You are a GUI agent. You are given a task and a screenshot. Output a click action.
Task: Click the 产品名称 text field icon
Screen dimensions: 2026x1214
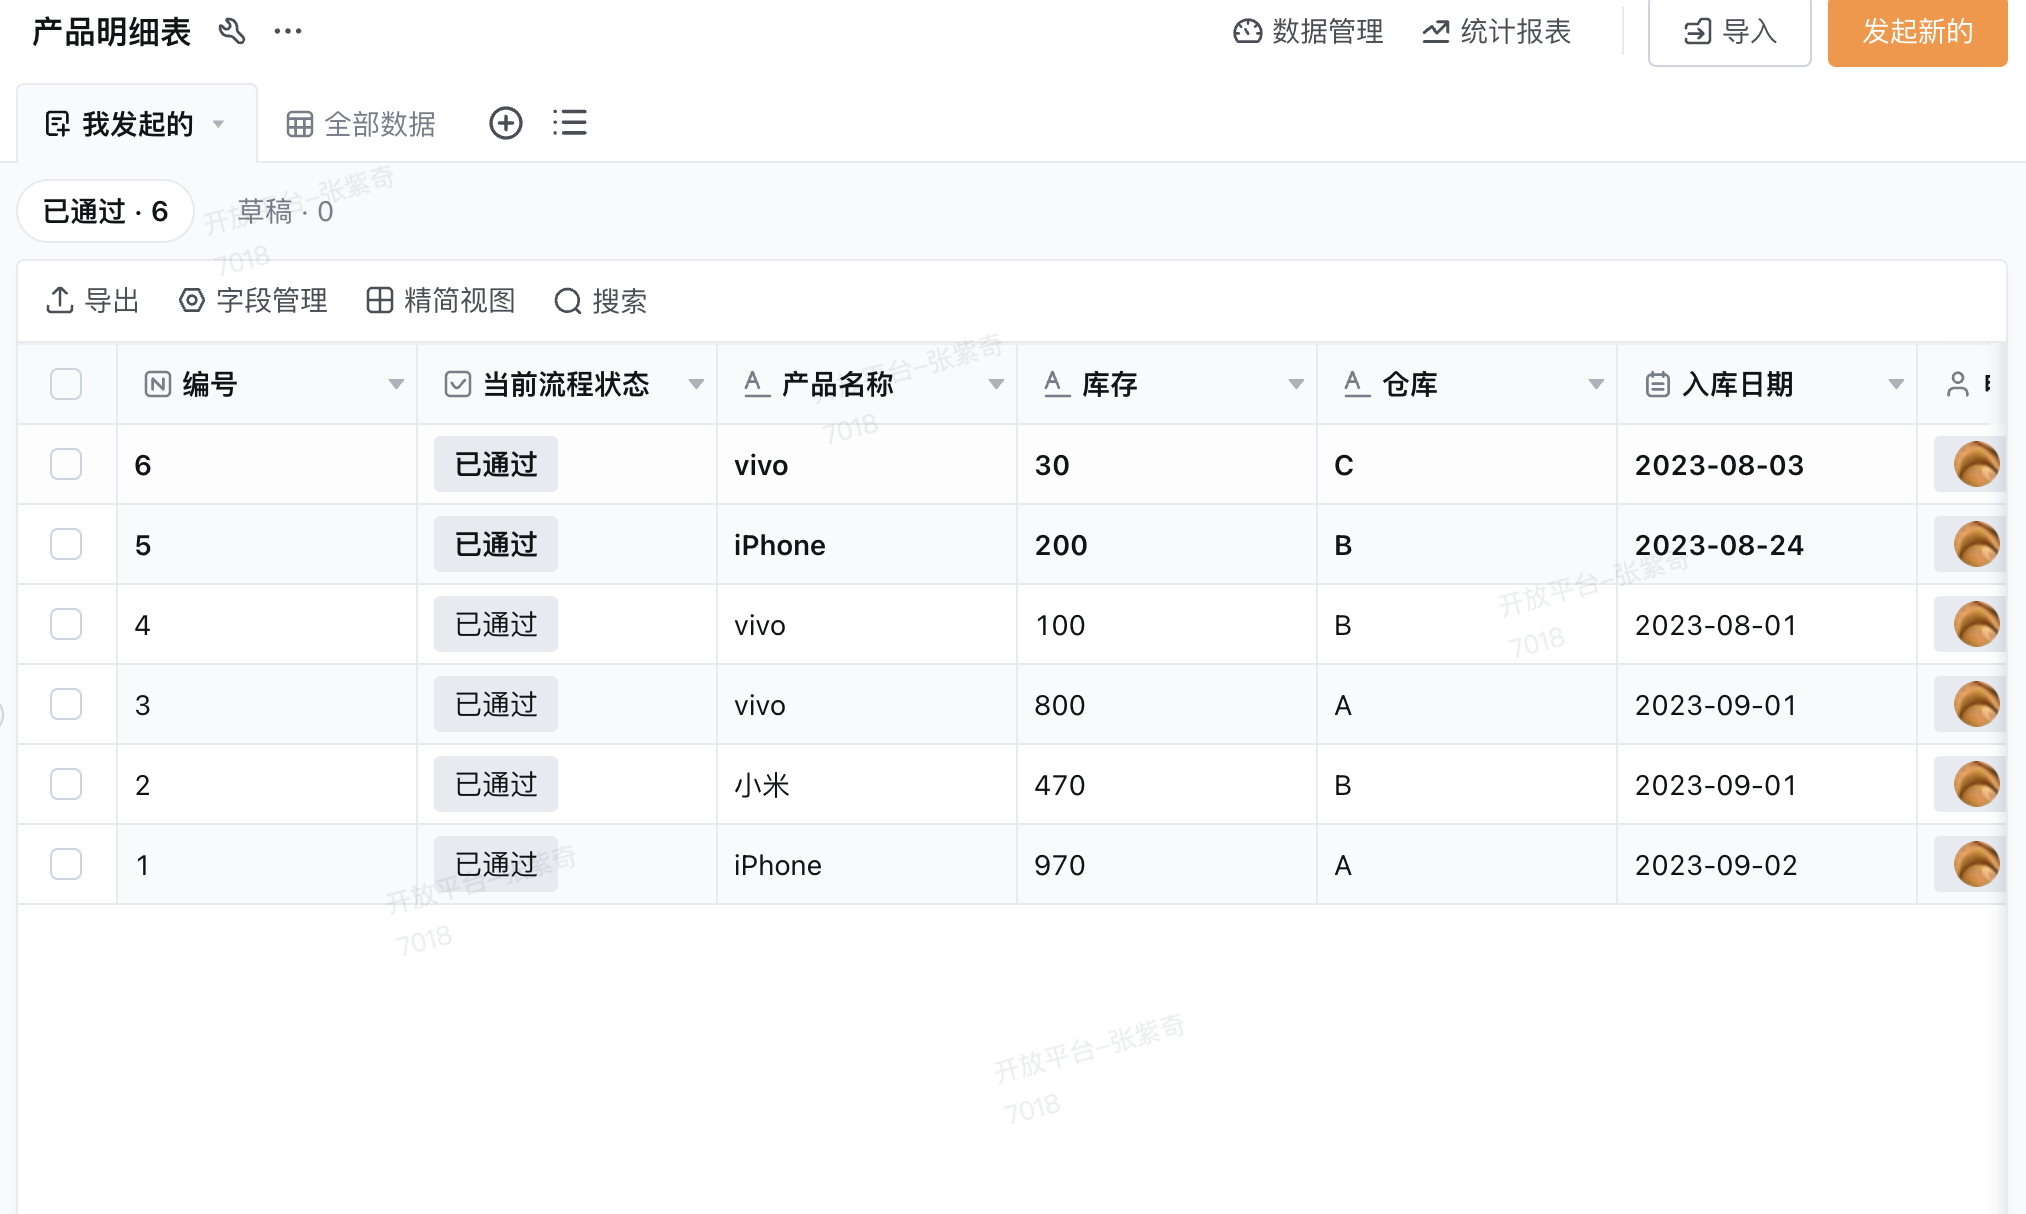[757, 383]
